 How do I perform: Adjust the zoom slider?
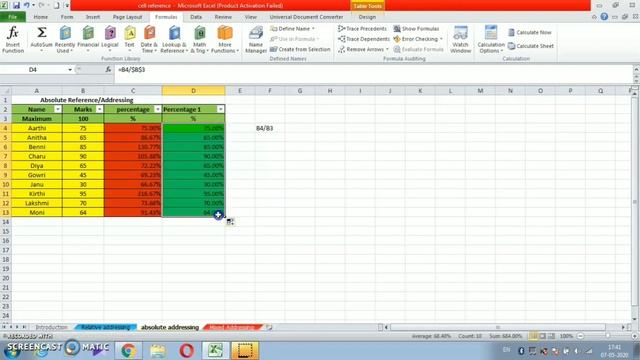(x=607, y=336)
